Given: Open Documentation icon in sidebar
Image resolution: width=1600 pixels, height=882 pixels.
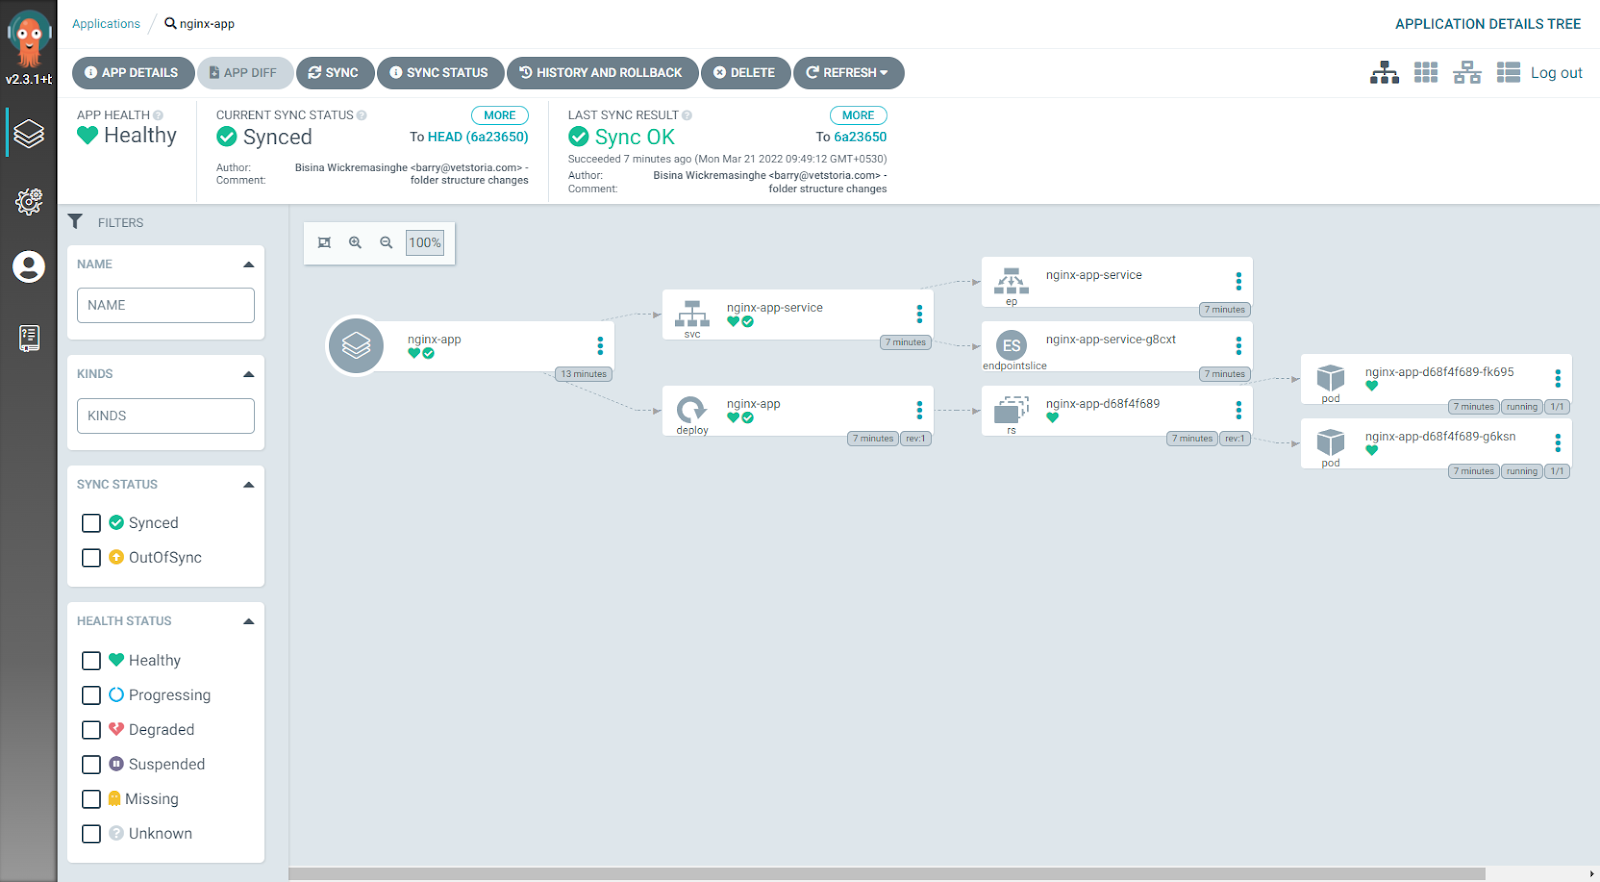Looking at the screenshot, I should pyautogui.click(x=29, y=338).
